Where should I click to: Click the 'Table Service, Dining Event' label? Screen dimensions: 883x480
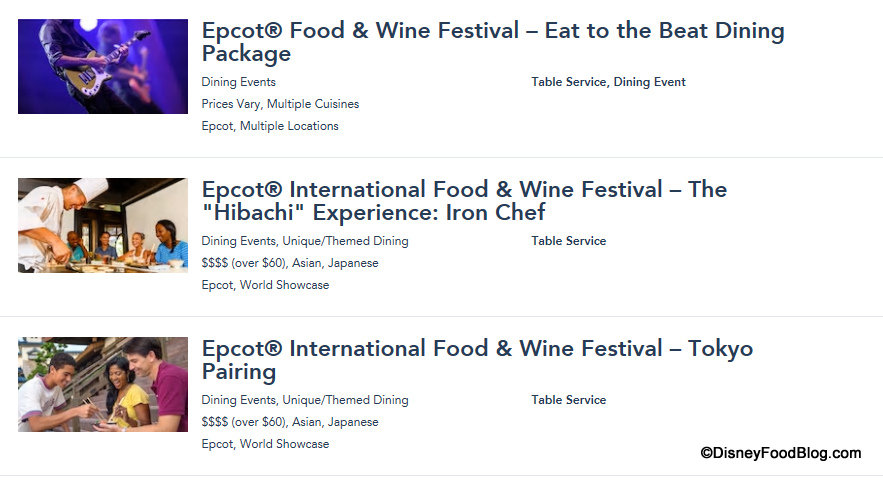(x=608, y=82)
